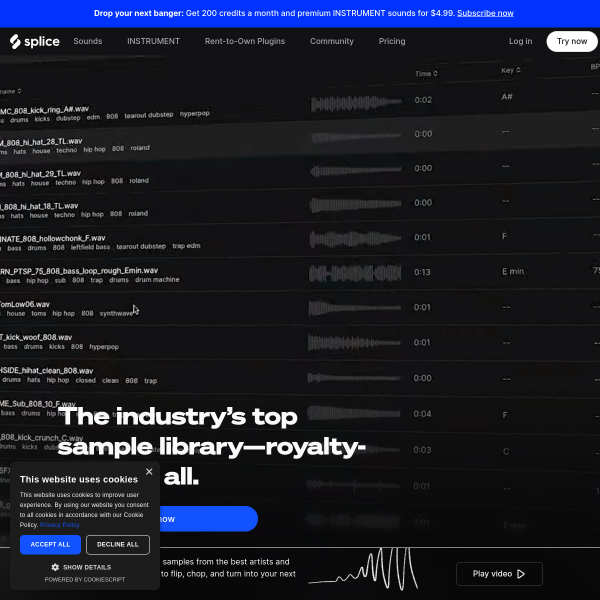The width and height of the screenshot is (600, 600).
Task: Sort the list by name column
Action: tap(10, 91)
